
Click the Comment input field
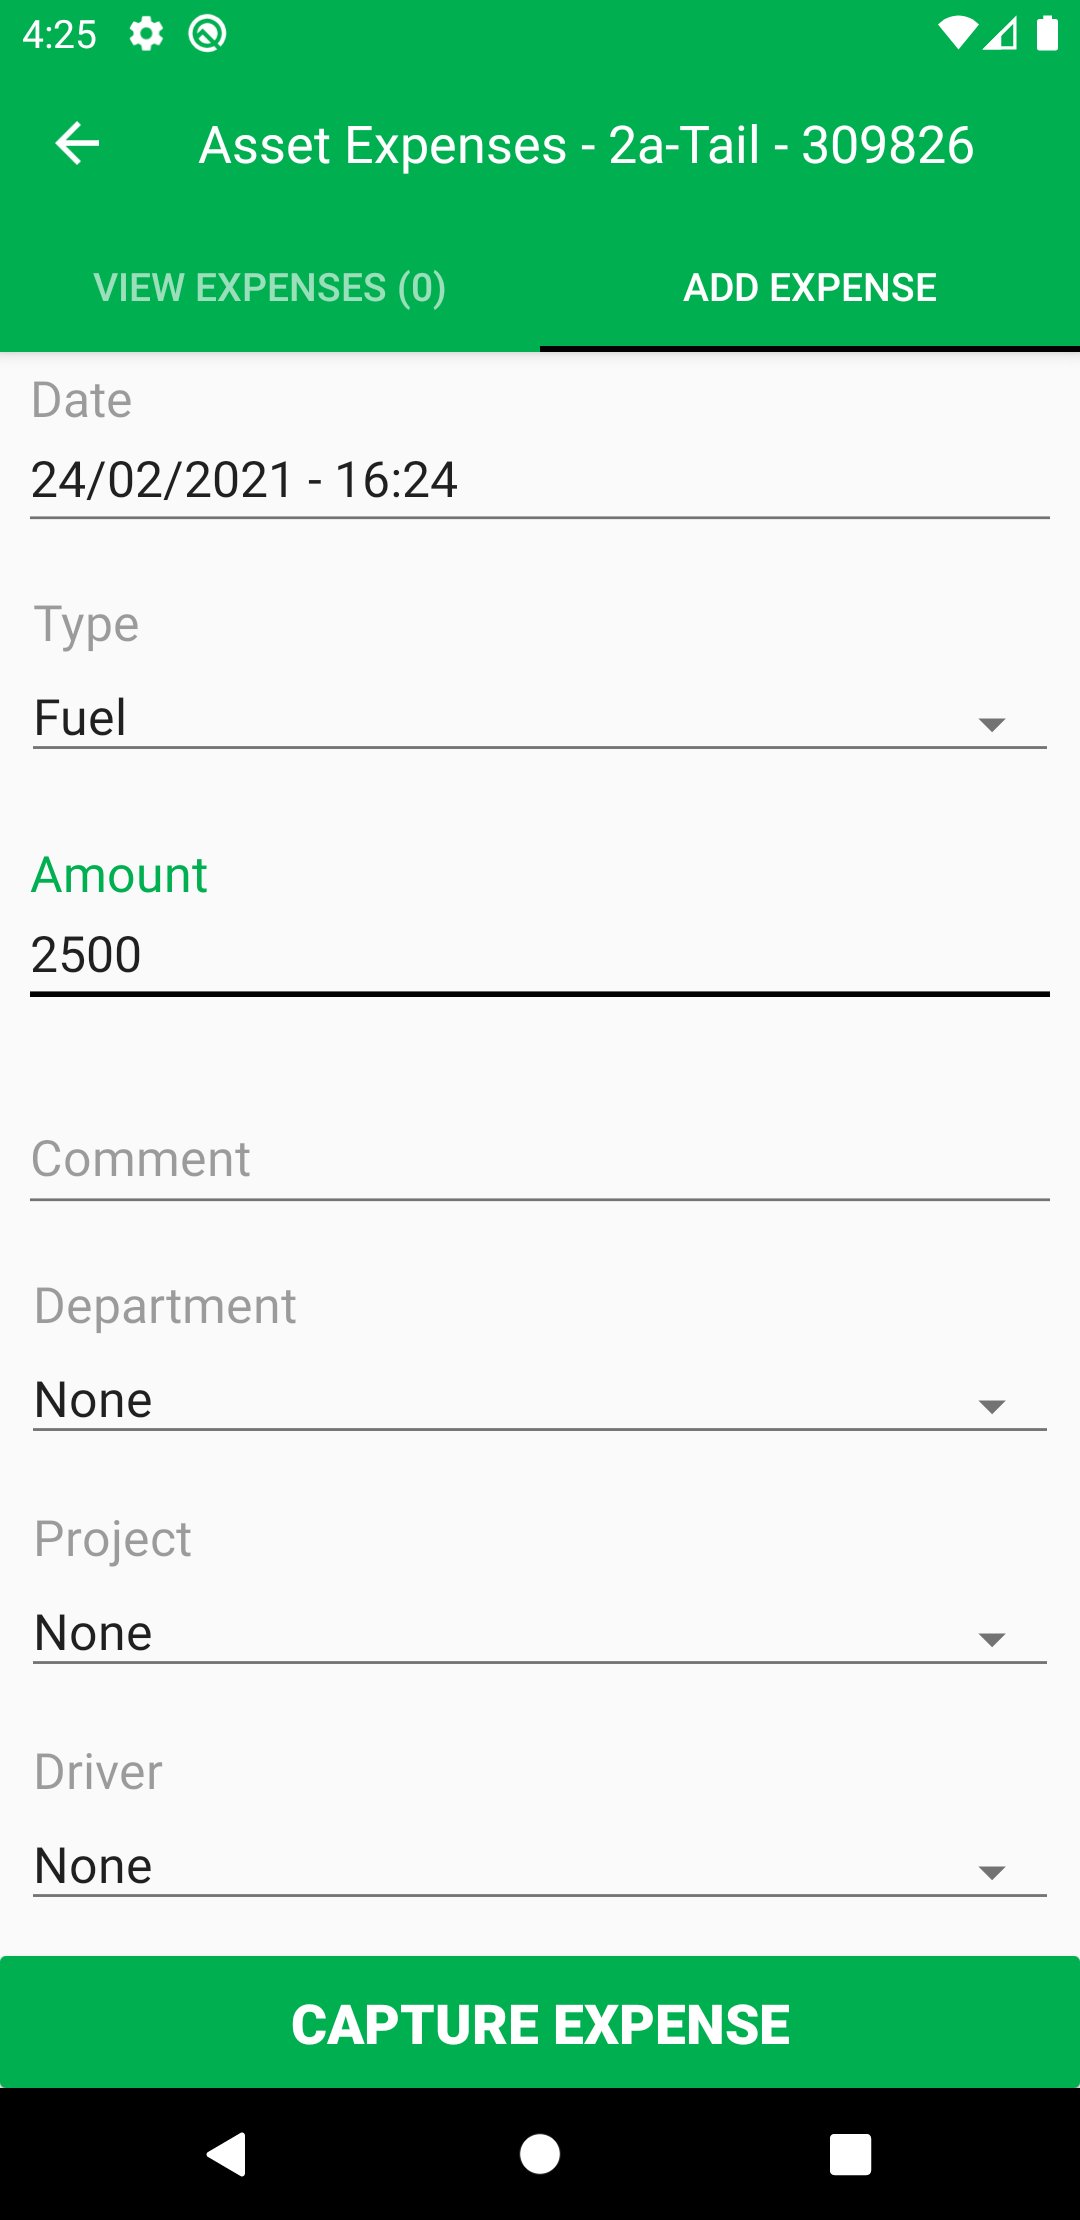540,1160
